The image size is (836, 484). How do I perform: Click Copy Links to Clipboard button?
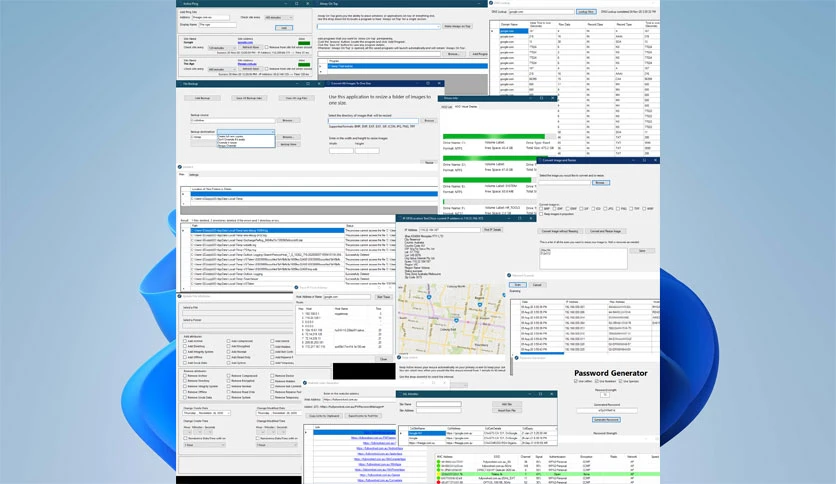tap(324, 416)
